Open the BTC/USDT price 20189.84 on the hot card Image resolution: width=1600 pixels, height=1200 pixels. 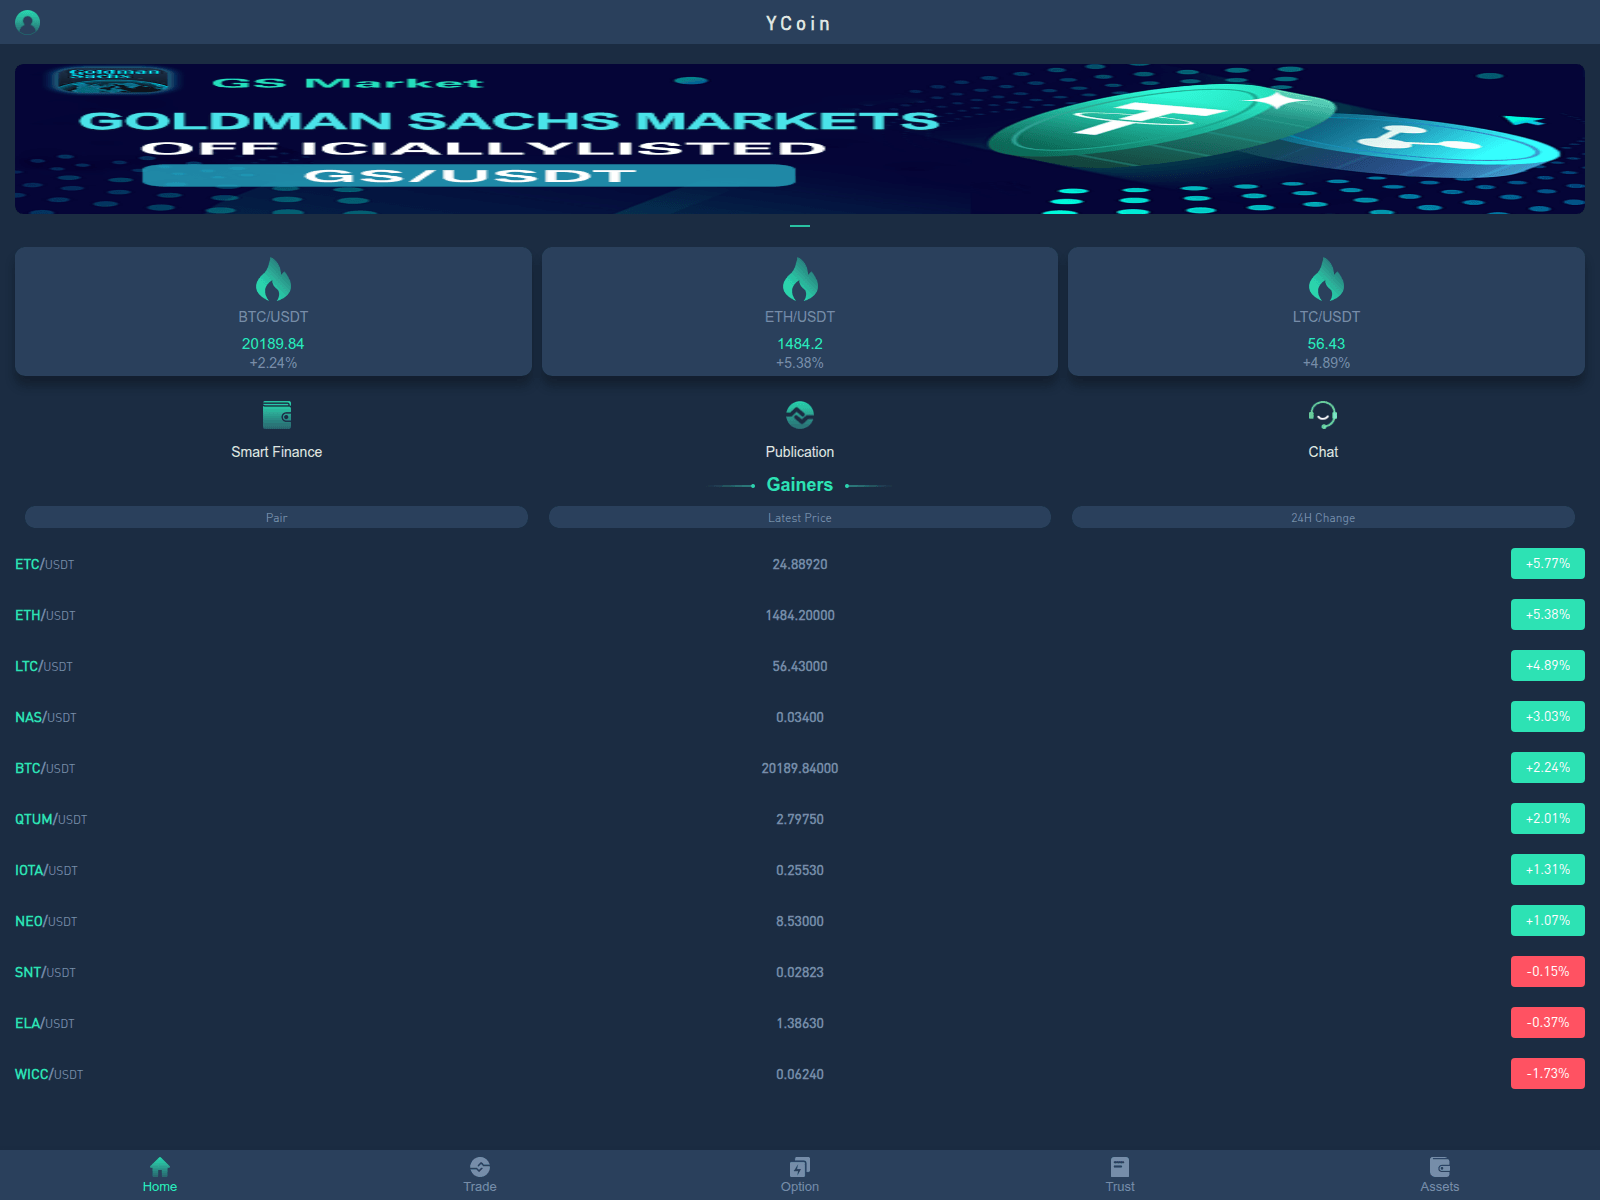point(273,344)
